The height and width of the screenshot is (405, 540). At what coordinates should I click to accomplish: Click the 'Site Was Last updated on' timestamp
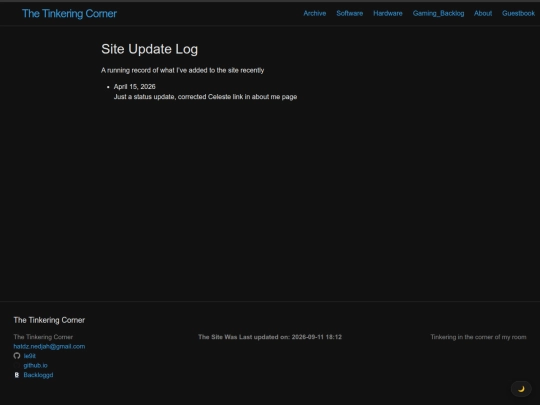pos(270,337)
